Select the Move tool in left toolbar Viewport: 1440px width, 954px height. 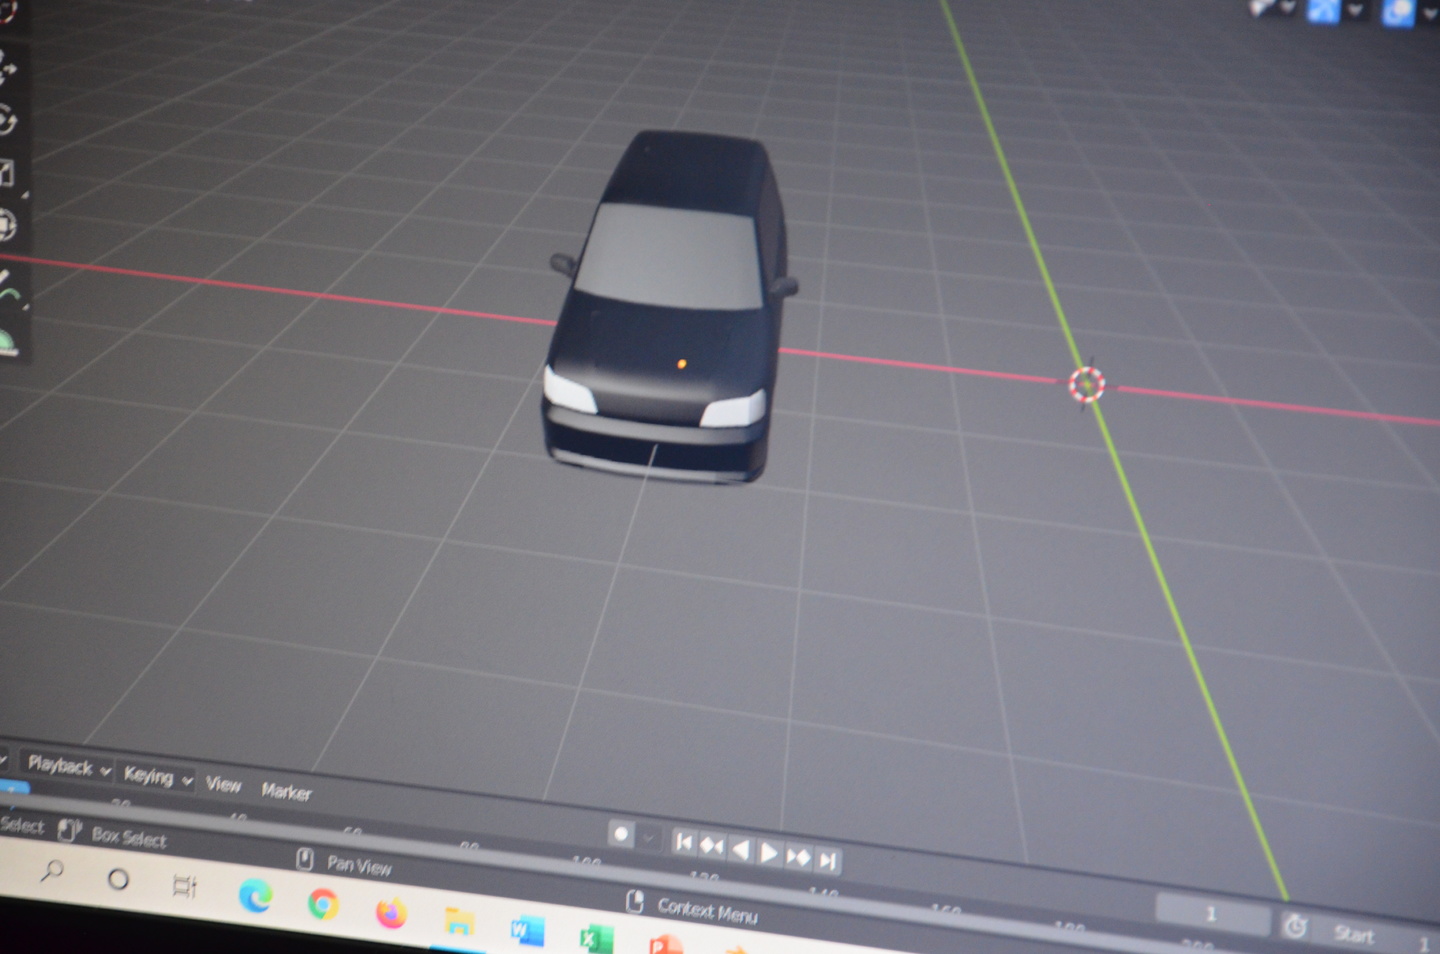(x=6, y=69)
